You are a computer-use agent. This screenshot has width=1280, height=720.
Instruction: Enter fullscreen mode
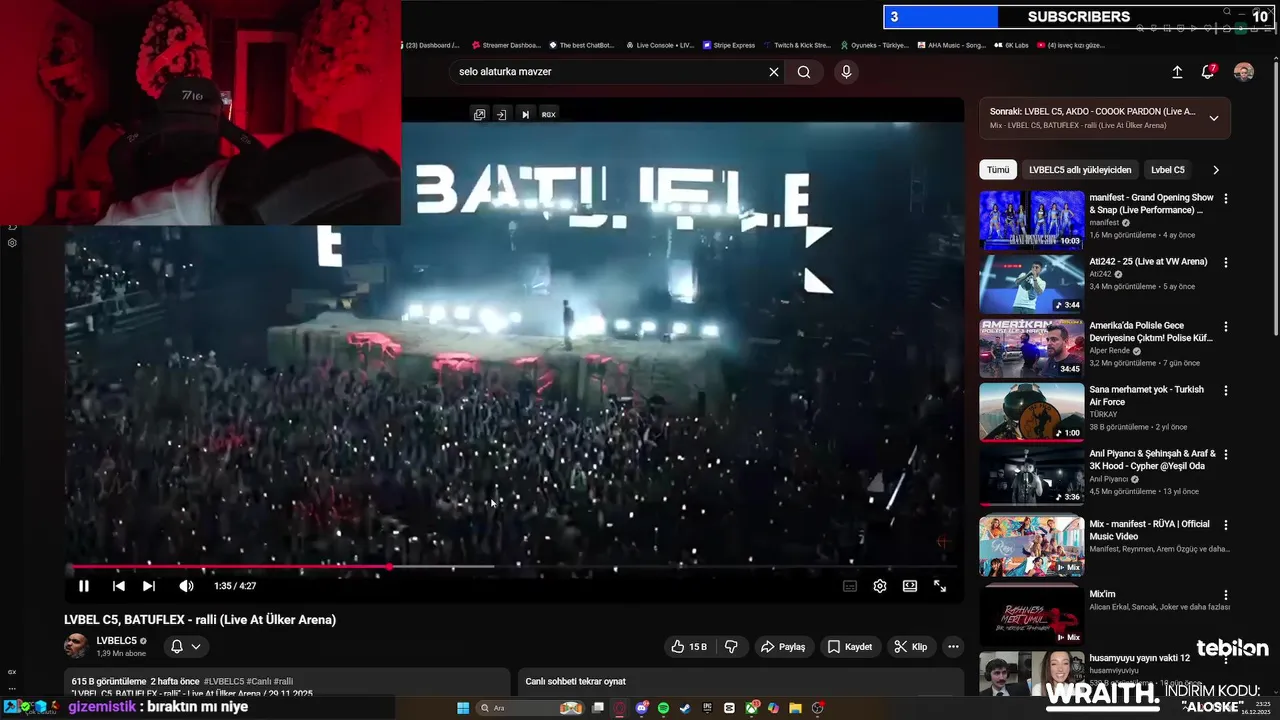940,586
